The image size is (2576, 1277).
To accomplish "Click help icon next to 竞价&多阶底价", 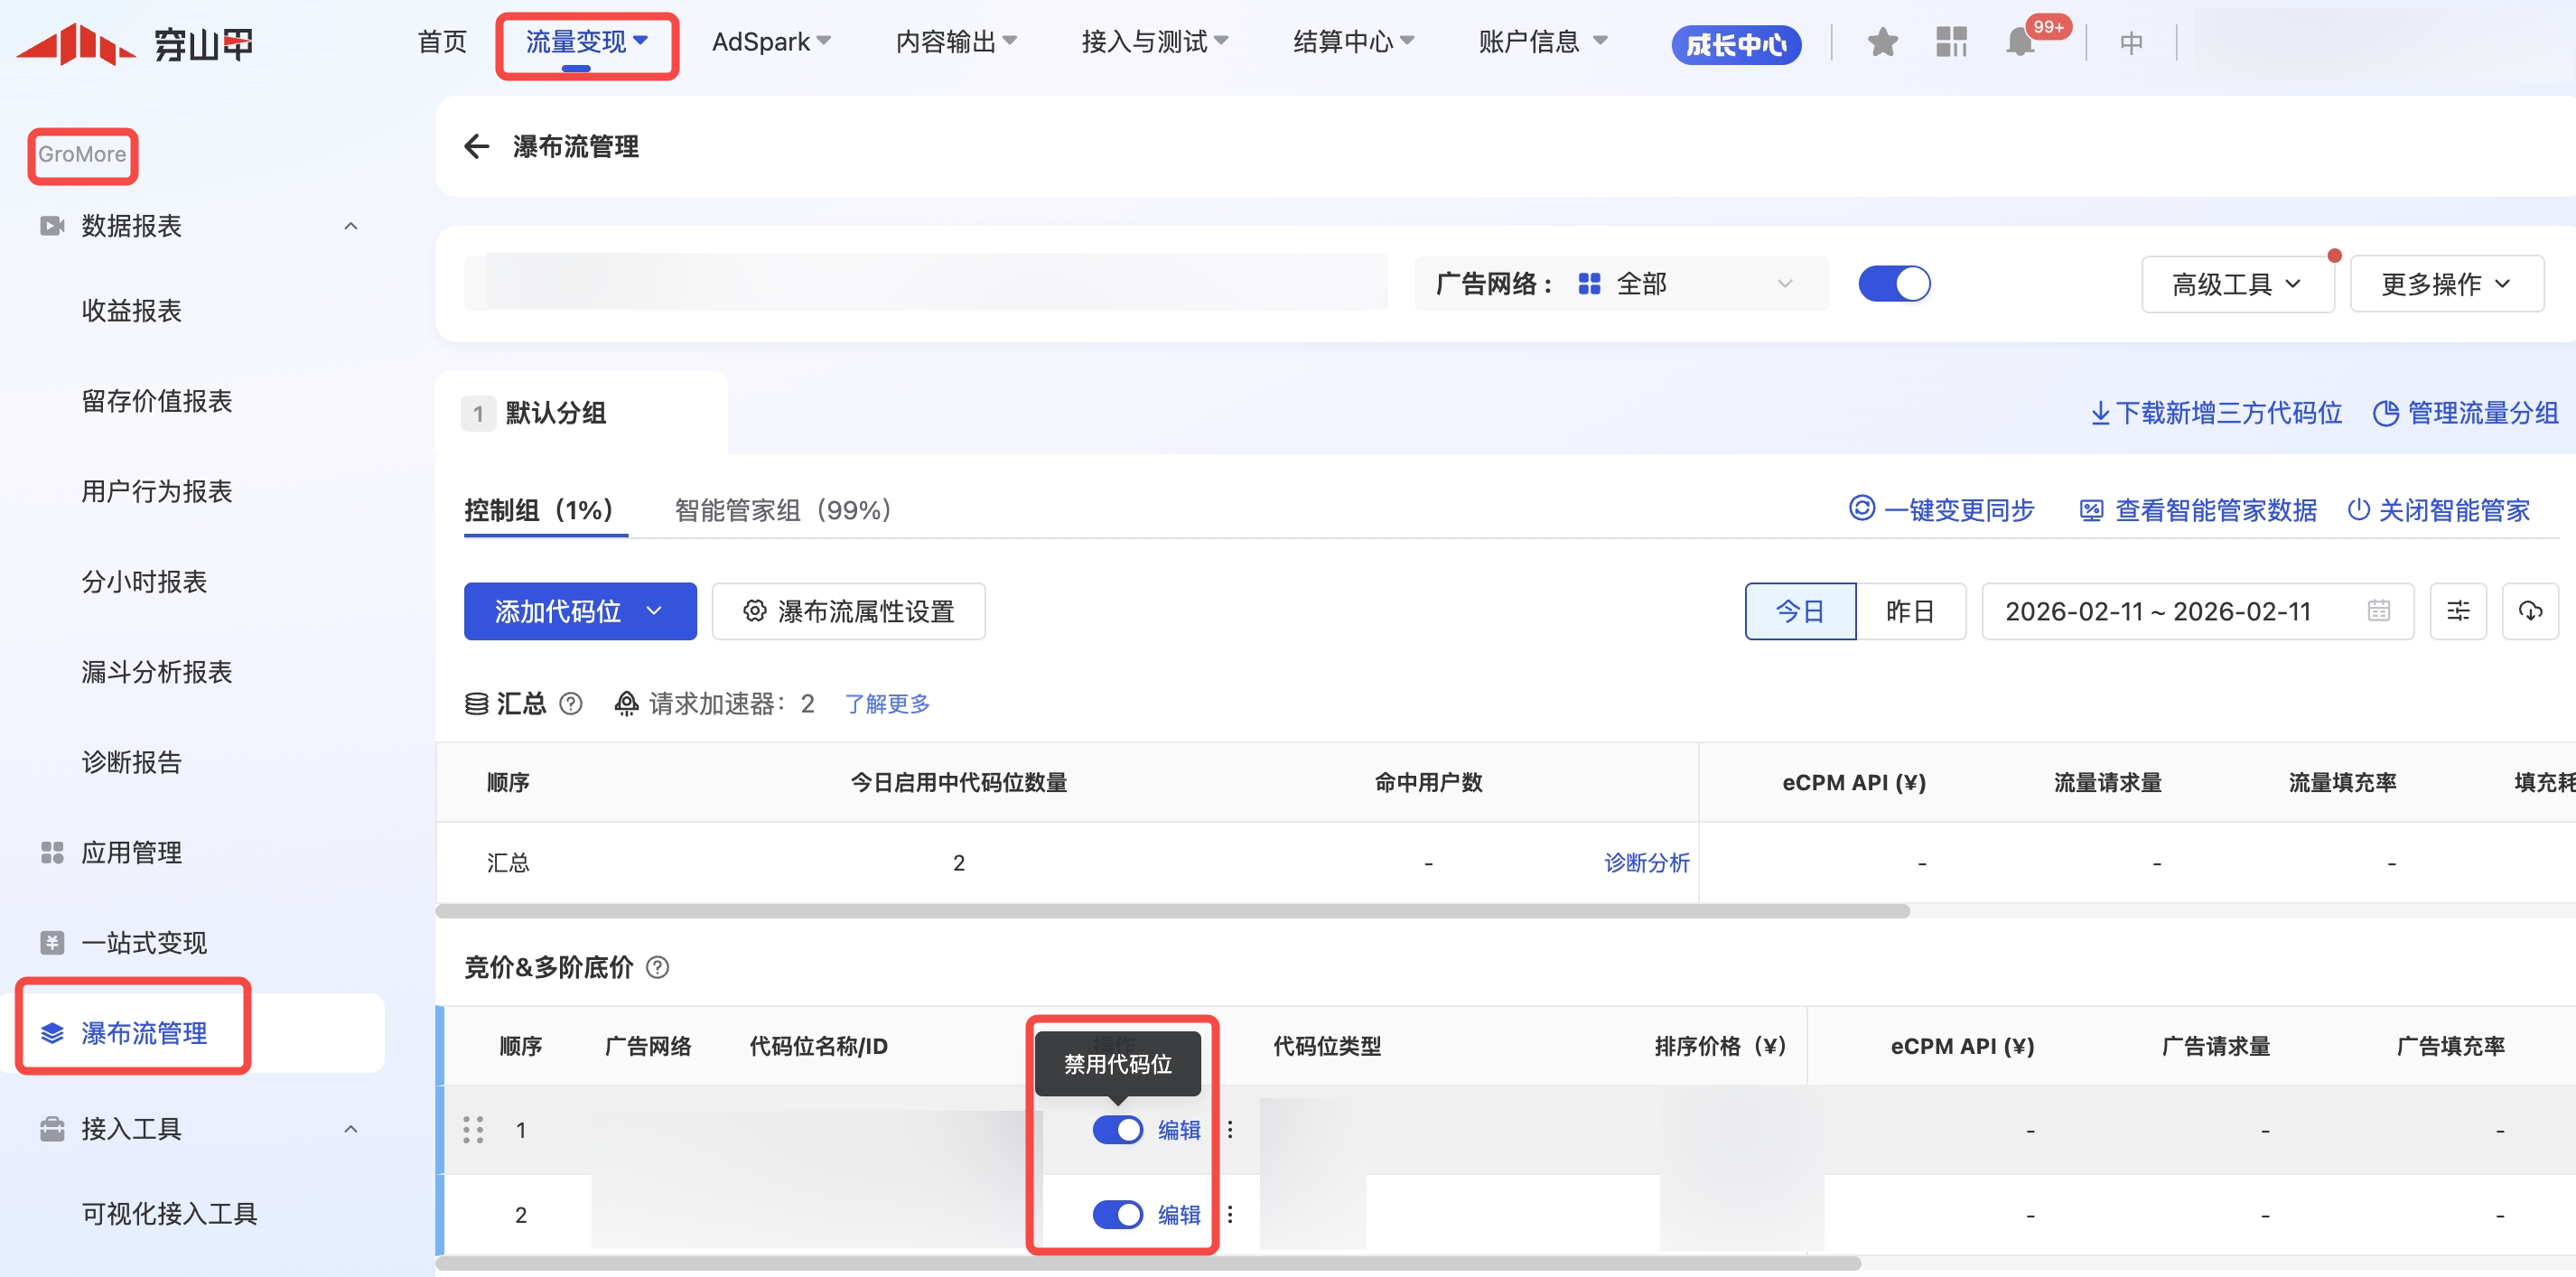I will pos(657,967).
